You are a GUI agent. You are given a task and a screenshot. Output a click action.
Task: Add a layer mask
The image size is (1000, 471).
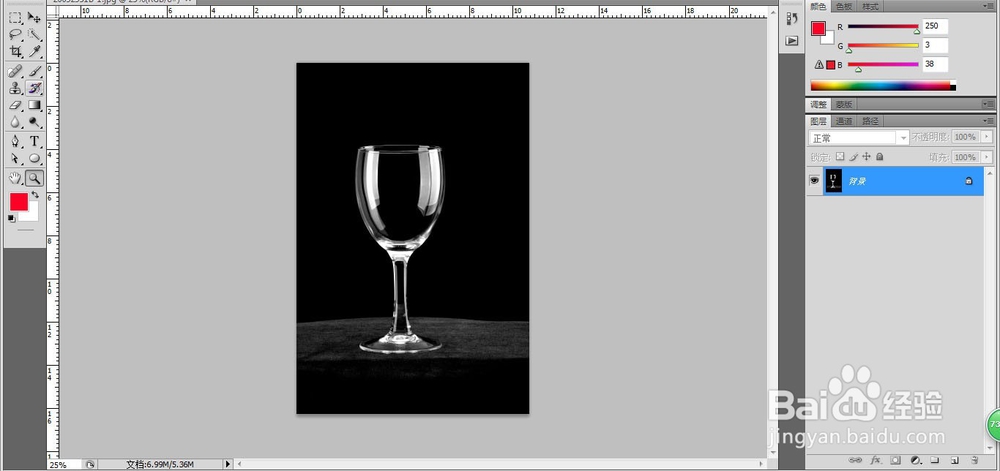click(x=895, y=460)
